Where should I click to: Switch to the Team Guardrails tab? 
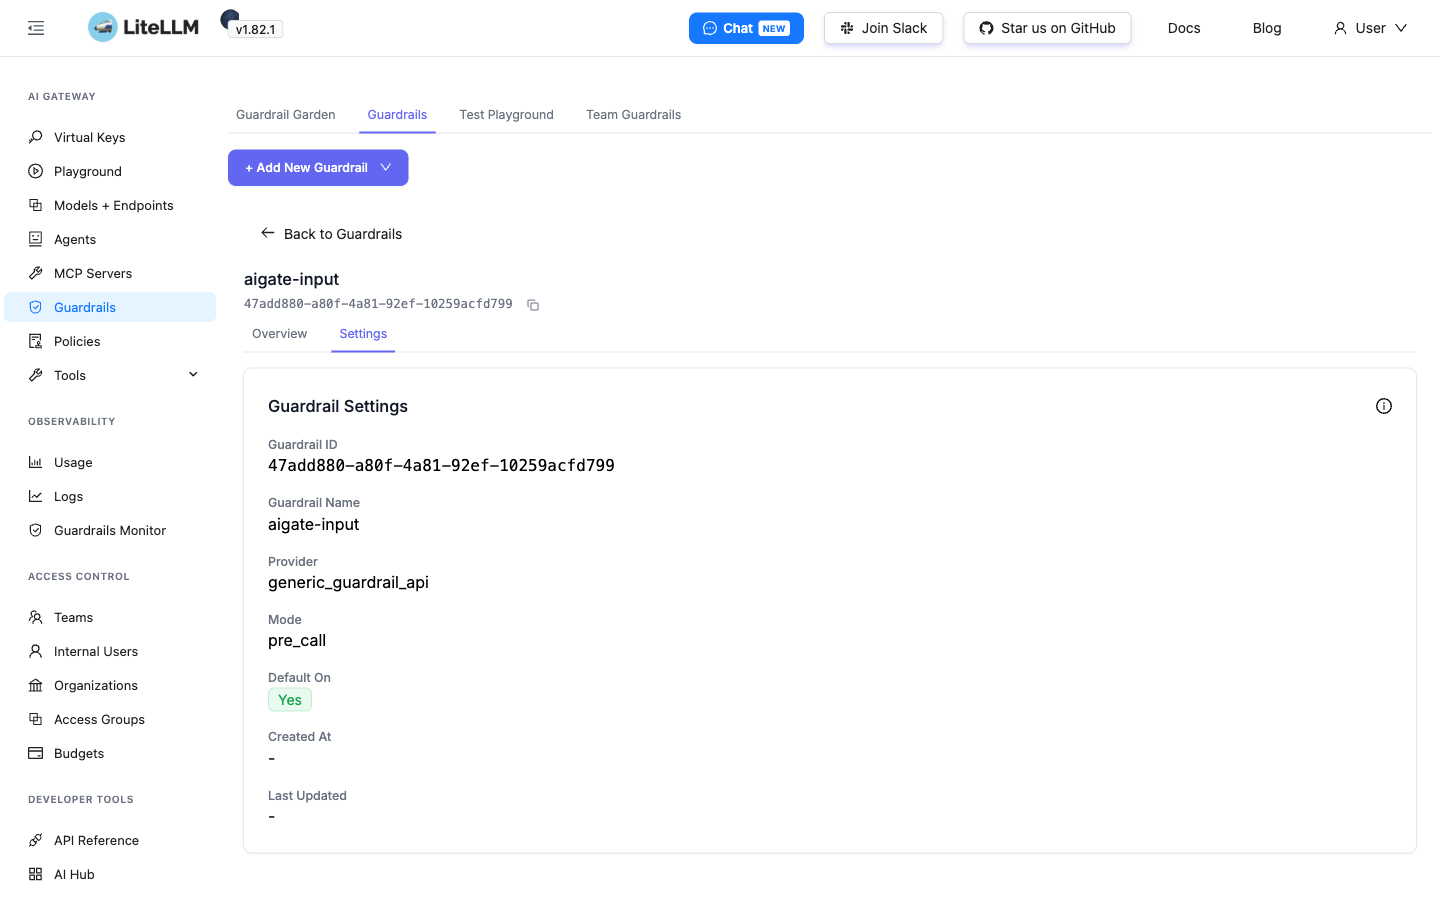tap(634, 115)
